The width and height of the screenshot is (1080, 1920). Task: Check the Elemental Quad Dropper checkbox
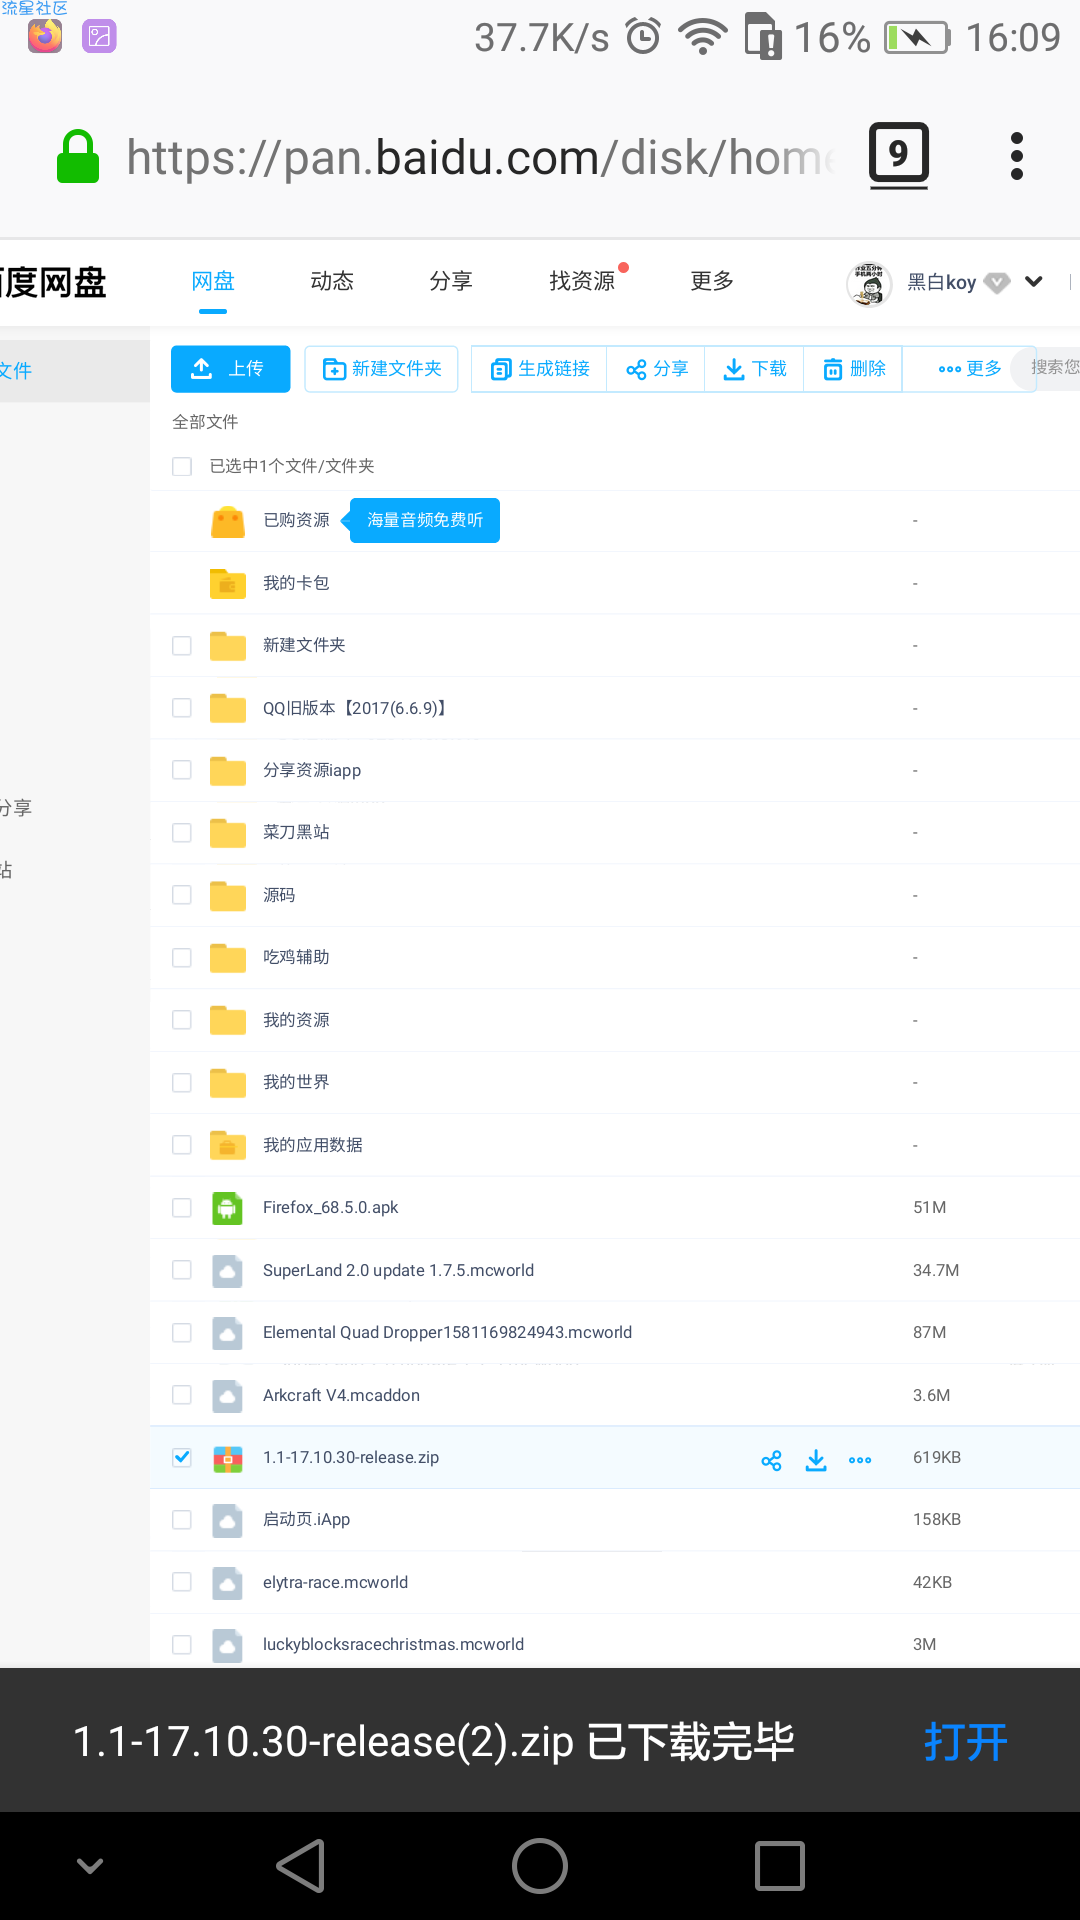coord(182,1333)
